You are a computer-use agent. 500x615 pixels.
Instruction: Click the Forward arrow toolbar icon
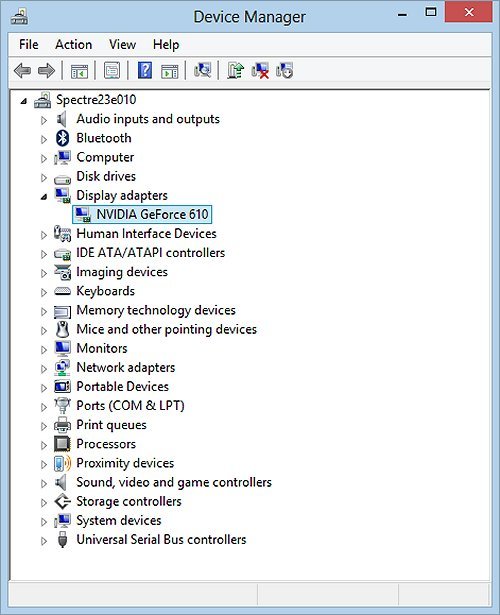pos(46,71)
